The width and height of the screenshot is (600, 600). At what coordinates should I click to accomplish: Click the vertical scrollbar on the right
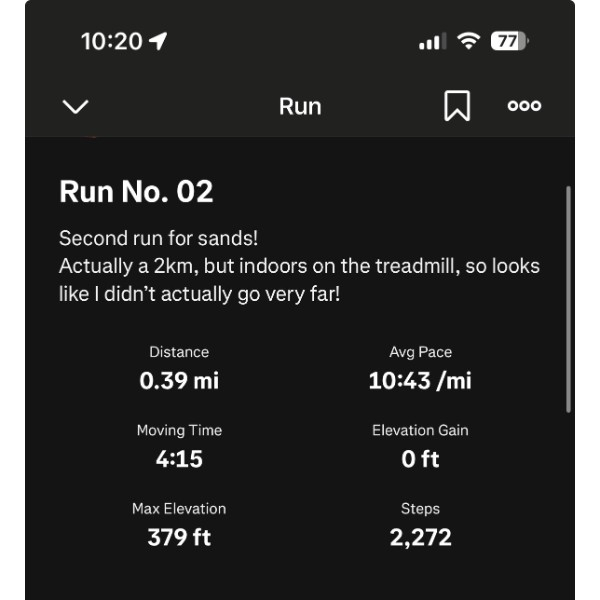(x=568, y=298)
